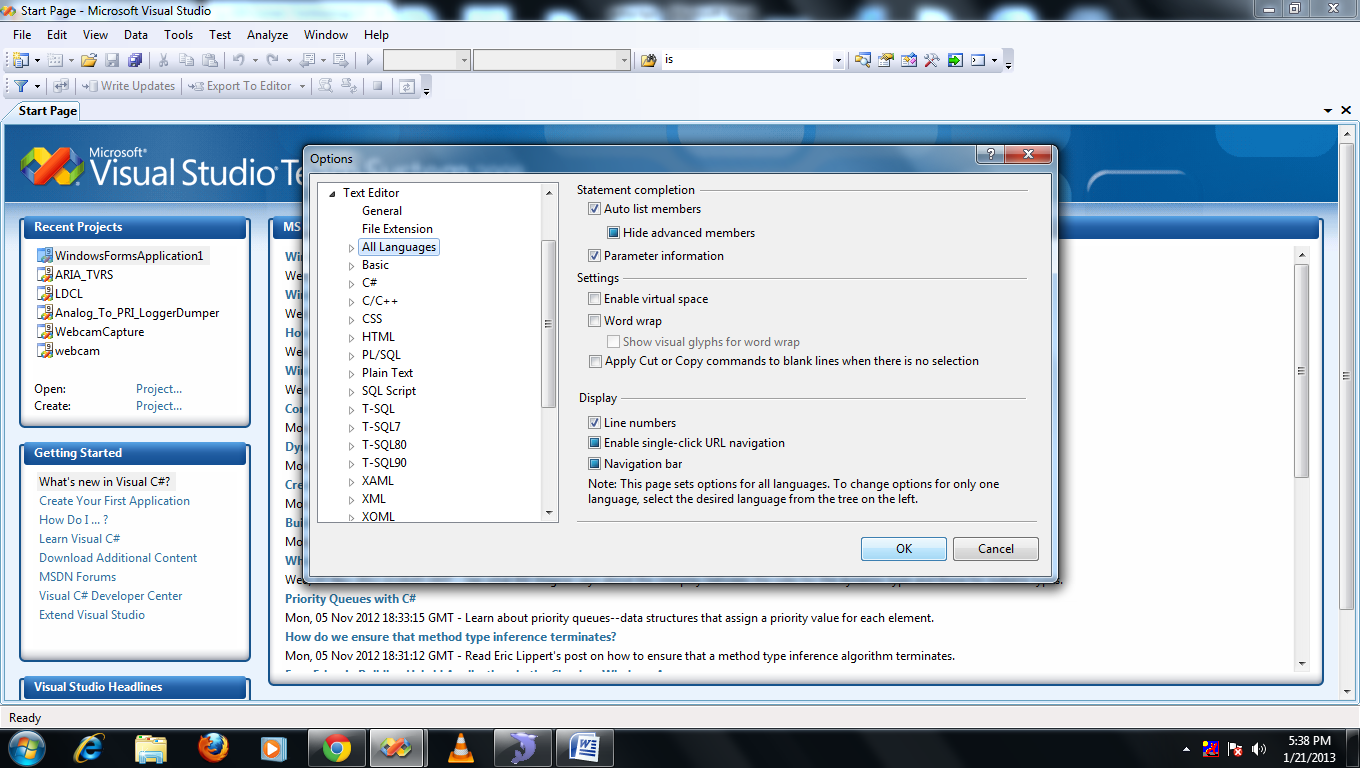Click the Start Debugging play icon

click(370, 60)
